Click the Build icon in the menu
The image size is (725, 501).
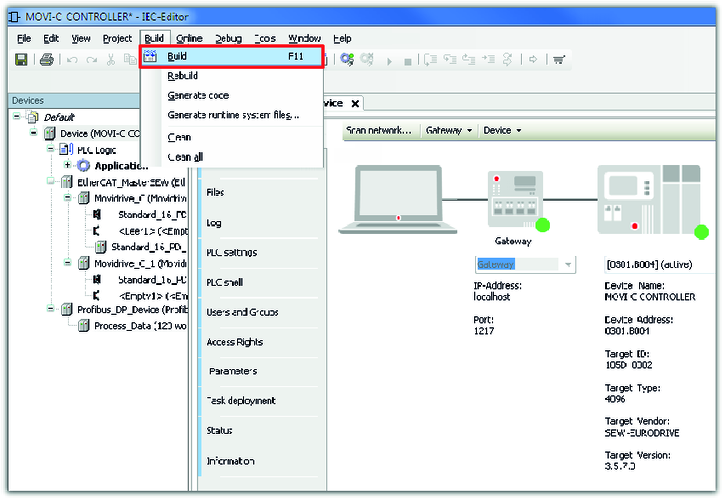click(151, 57)
